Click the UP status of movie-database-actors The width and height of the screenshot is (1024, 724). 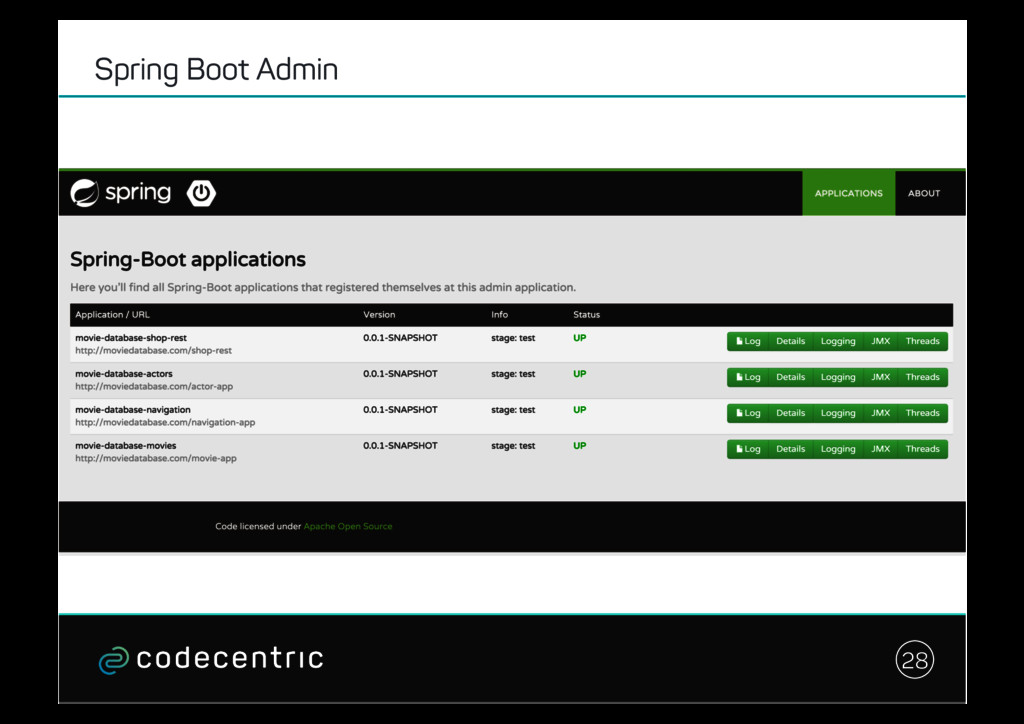coord(580,374)
